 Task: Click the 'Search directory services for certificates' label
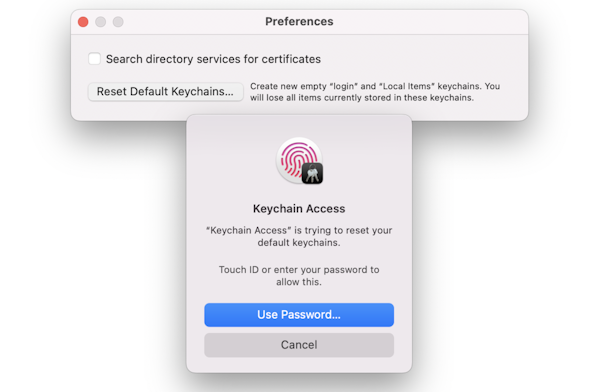tap(213, 59)
